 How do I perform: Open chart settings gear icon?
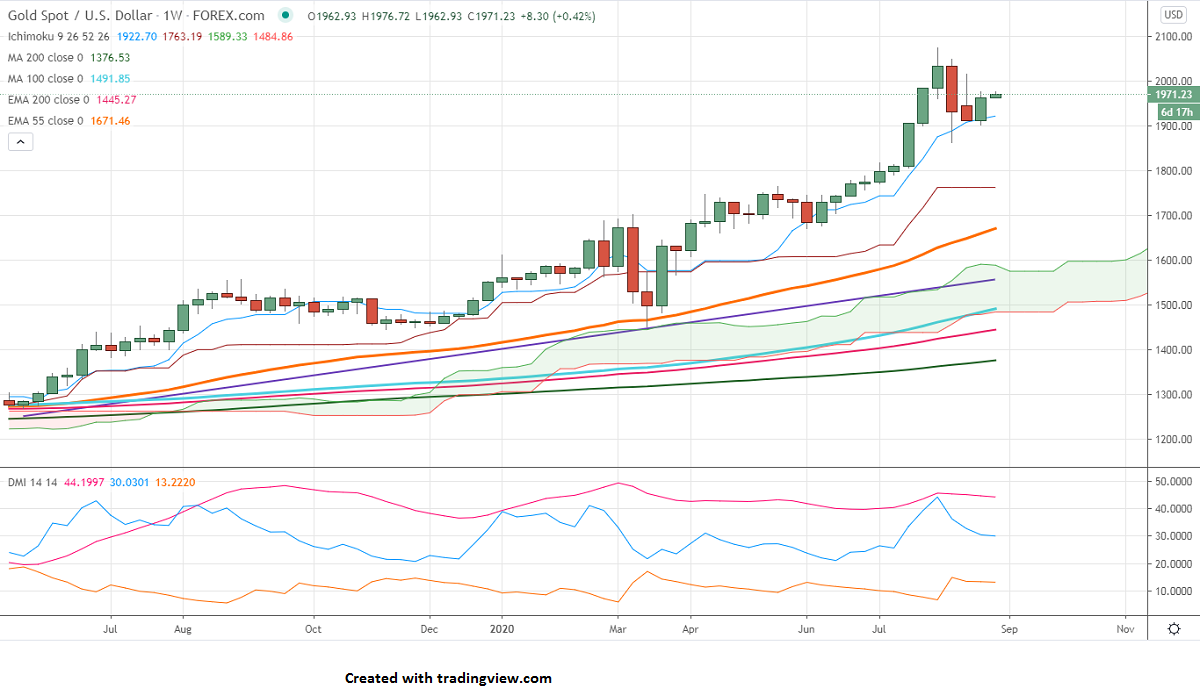pos(1173,628)
